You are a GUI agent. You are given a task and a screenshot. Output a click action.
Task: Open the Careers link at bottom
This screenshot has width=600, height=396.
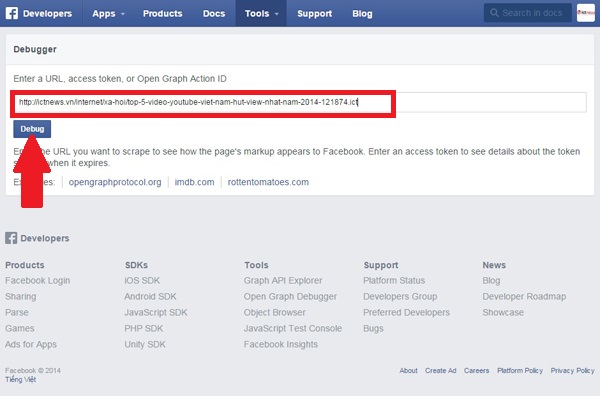[x=476, y=370]
